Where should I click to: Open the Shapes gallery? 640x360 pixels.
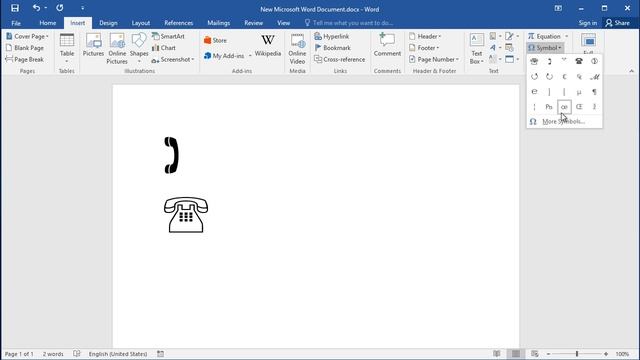pos(139,49)
